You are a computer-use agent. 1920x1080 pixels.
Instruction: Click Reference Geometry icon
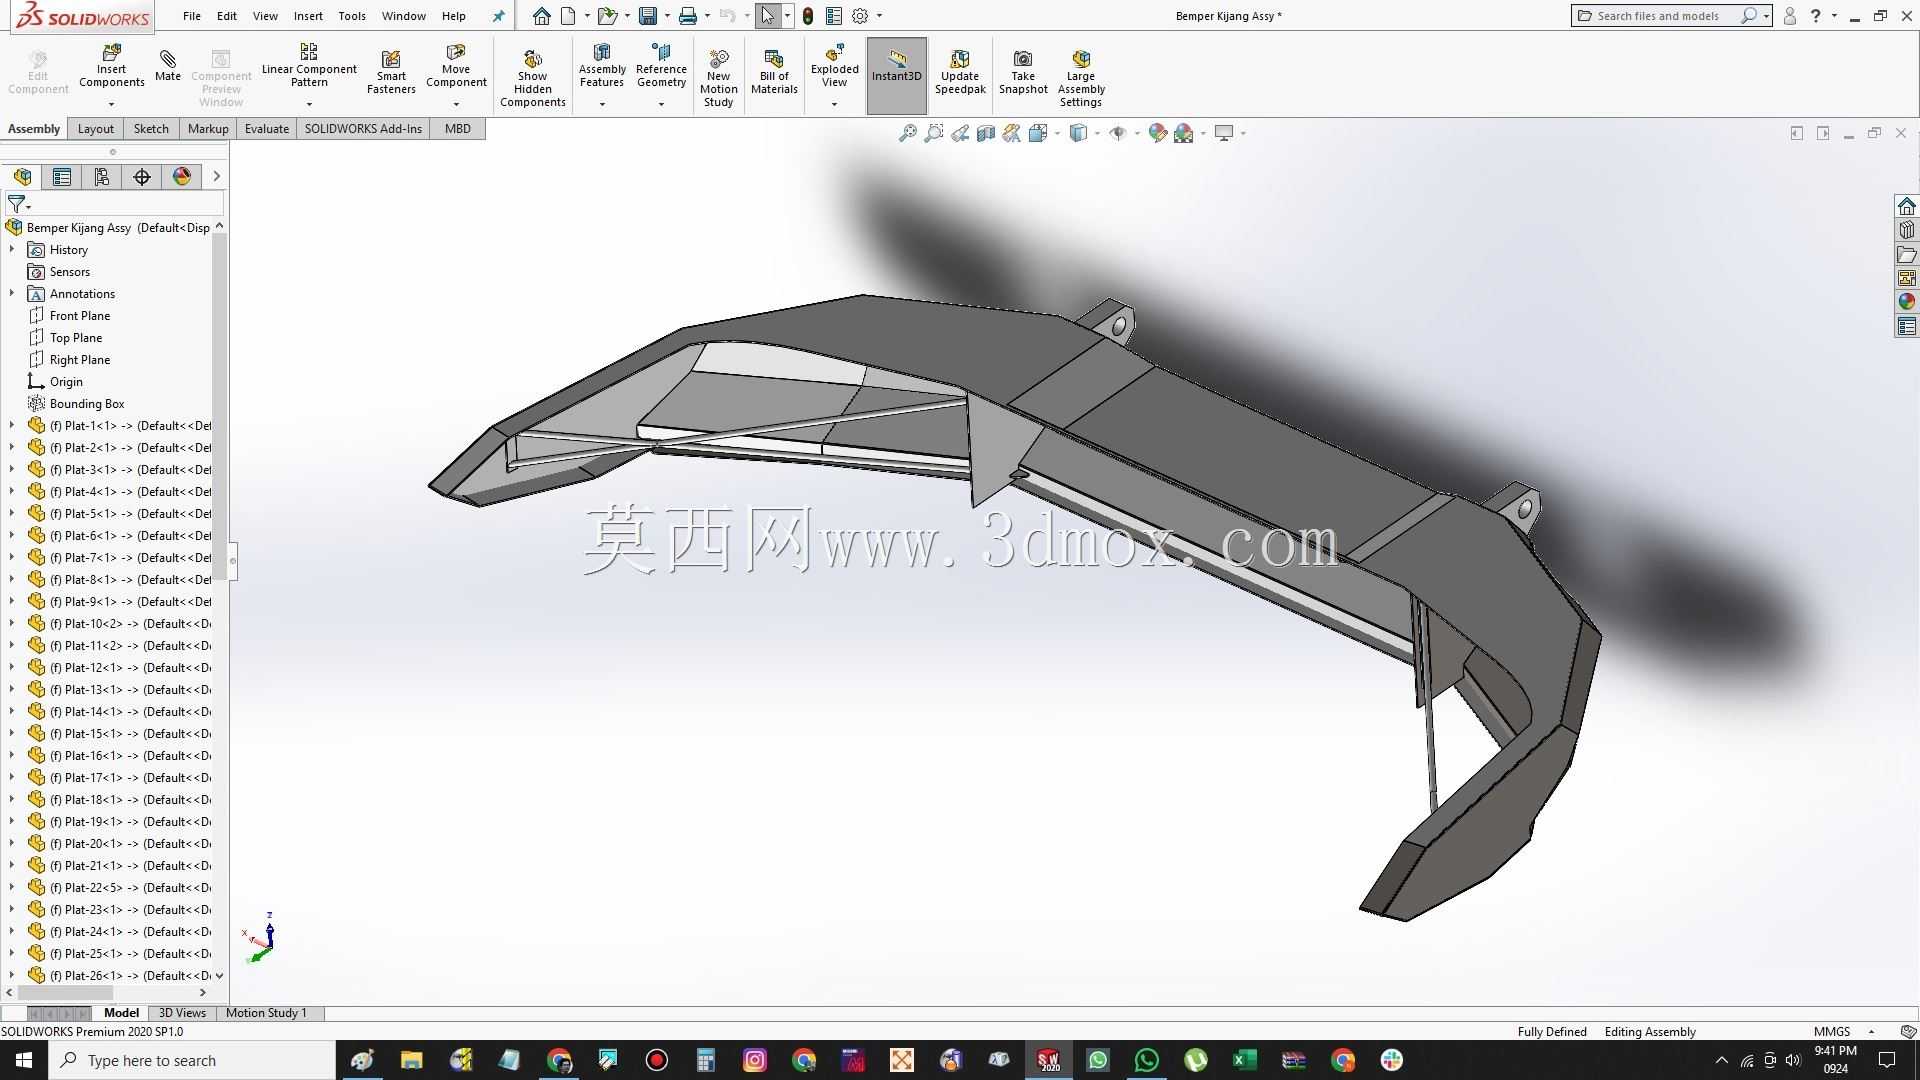click(661, 66)
